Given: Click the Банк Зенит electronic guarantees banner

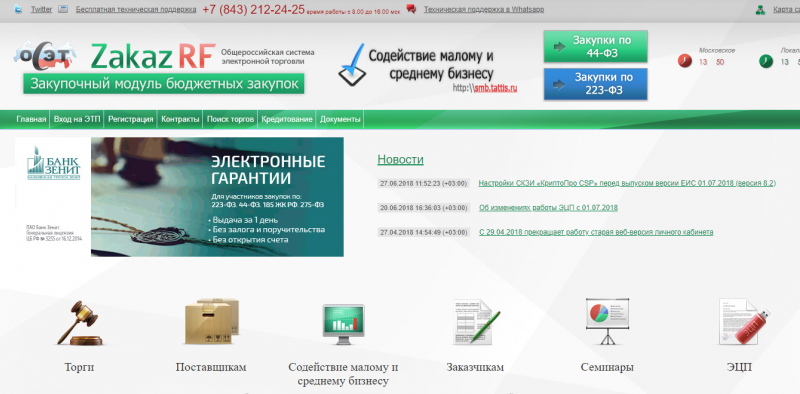Looking at the screenshot, I should click(x=180, y=197).
